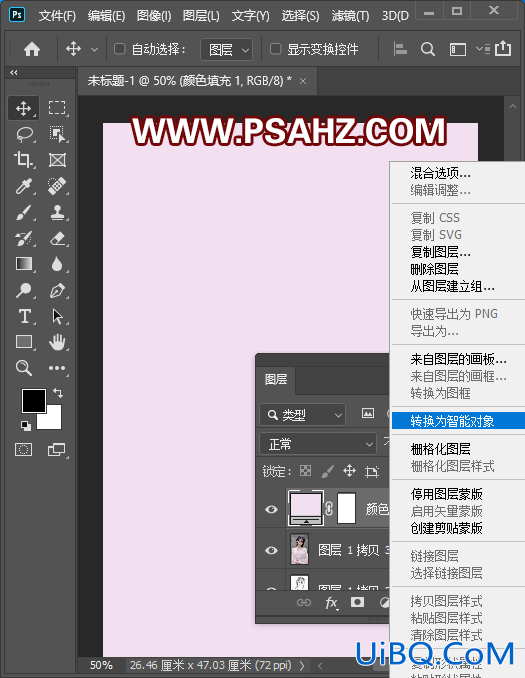Screen dimensions: 525x678
Task: Open the search magnifier in options bar
Action: (x=428, y=49)
